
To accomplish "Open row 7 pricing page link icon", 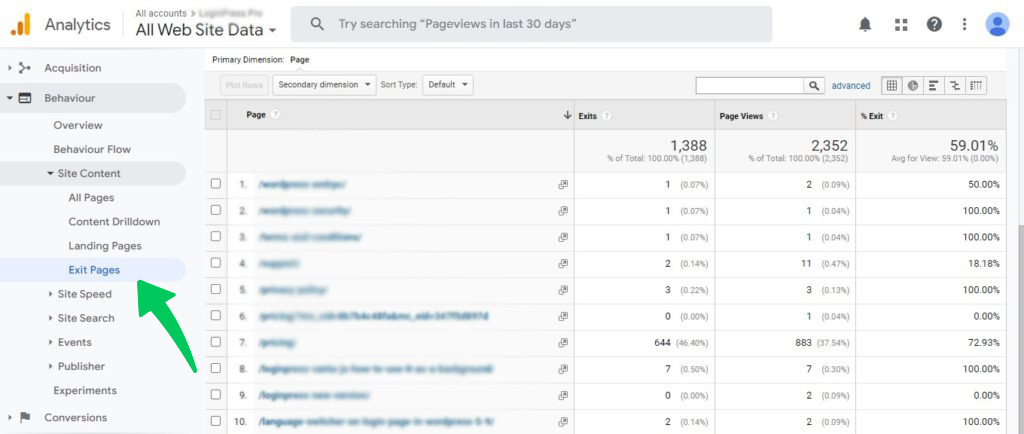I will pyautogui.click(x=563, y=343).
